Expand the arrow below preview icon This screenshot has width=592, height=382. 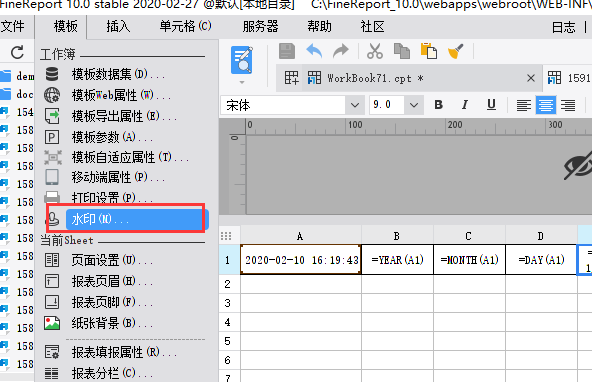click(242, 82)
